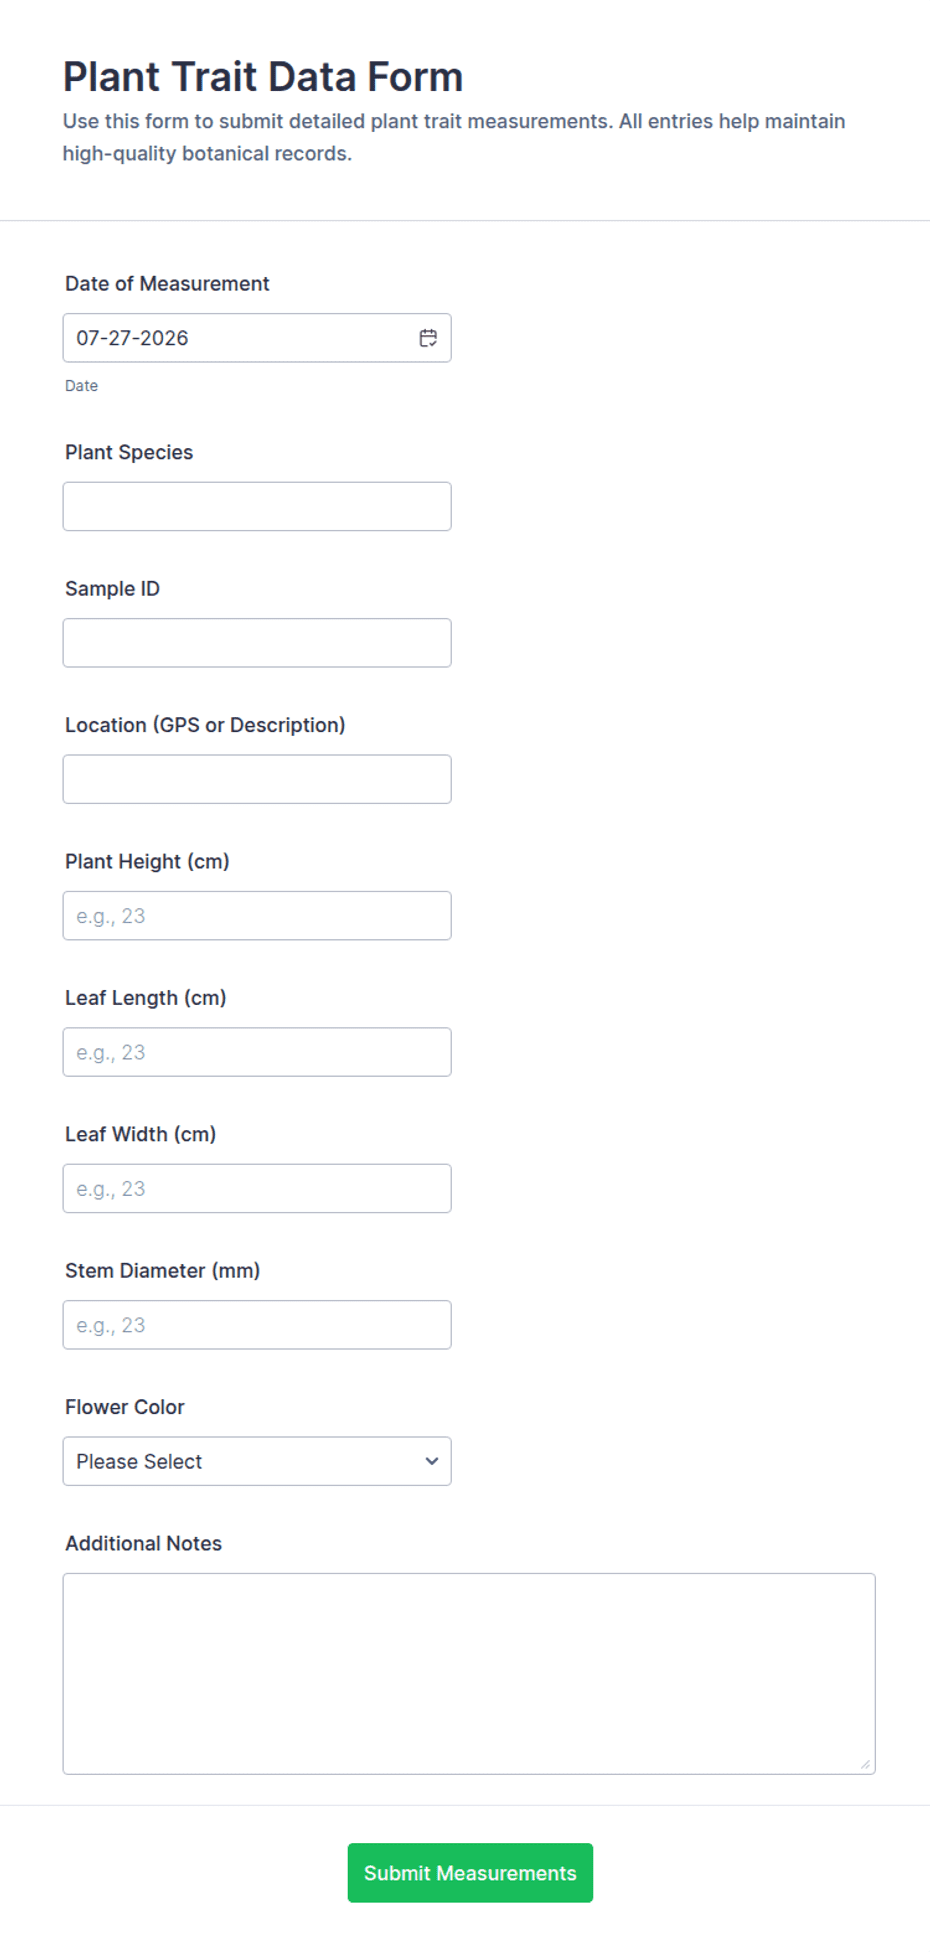Click the Additional Notes label
Image resolution: width=930 pixels, height=1952 pixels.
tap(144, 1543)
